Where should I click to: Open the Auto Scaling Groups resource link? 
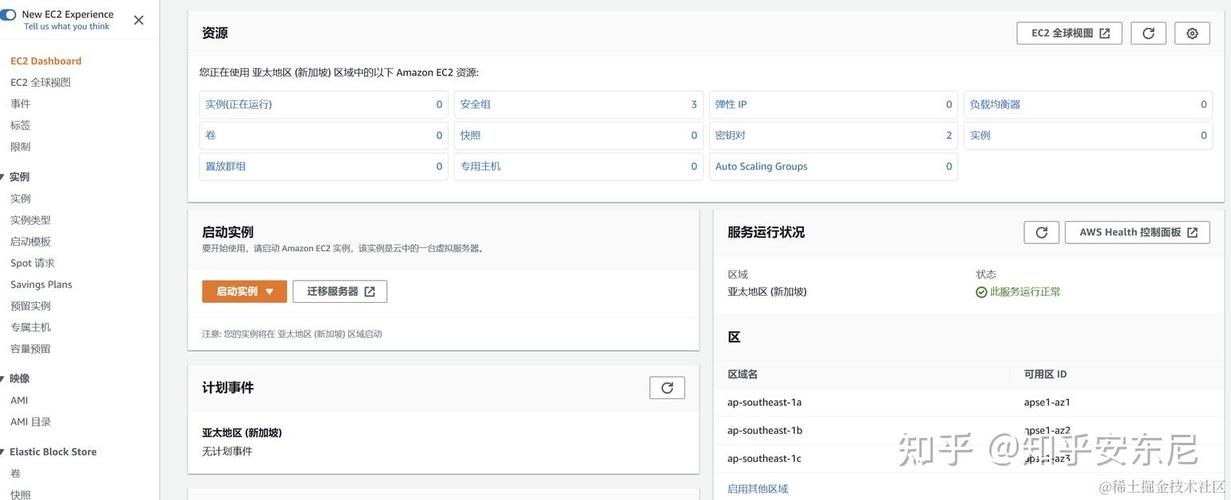pos(761,166)
